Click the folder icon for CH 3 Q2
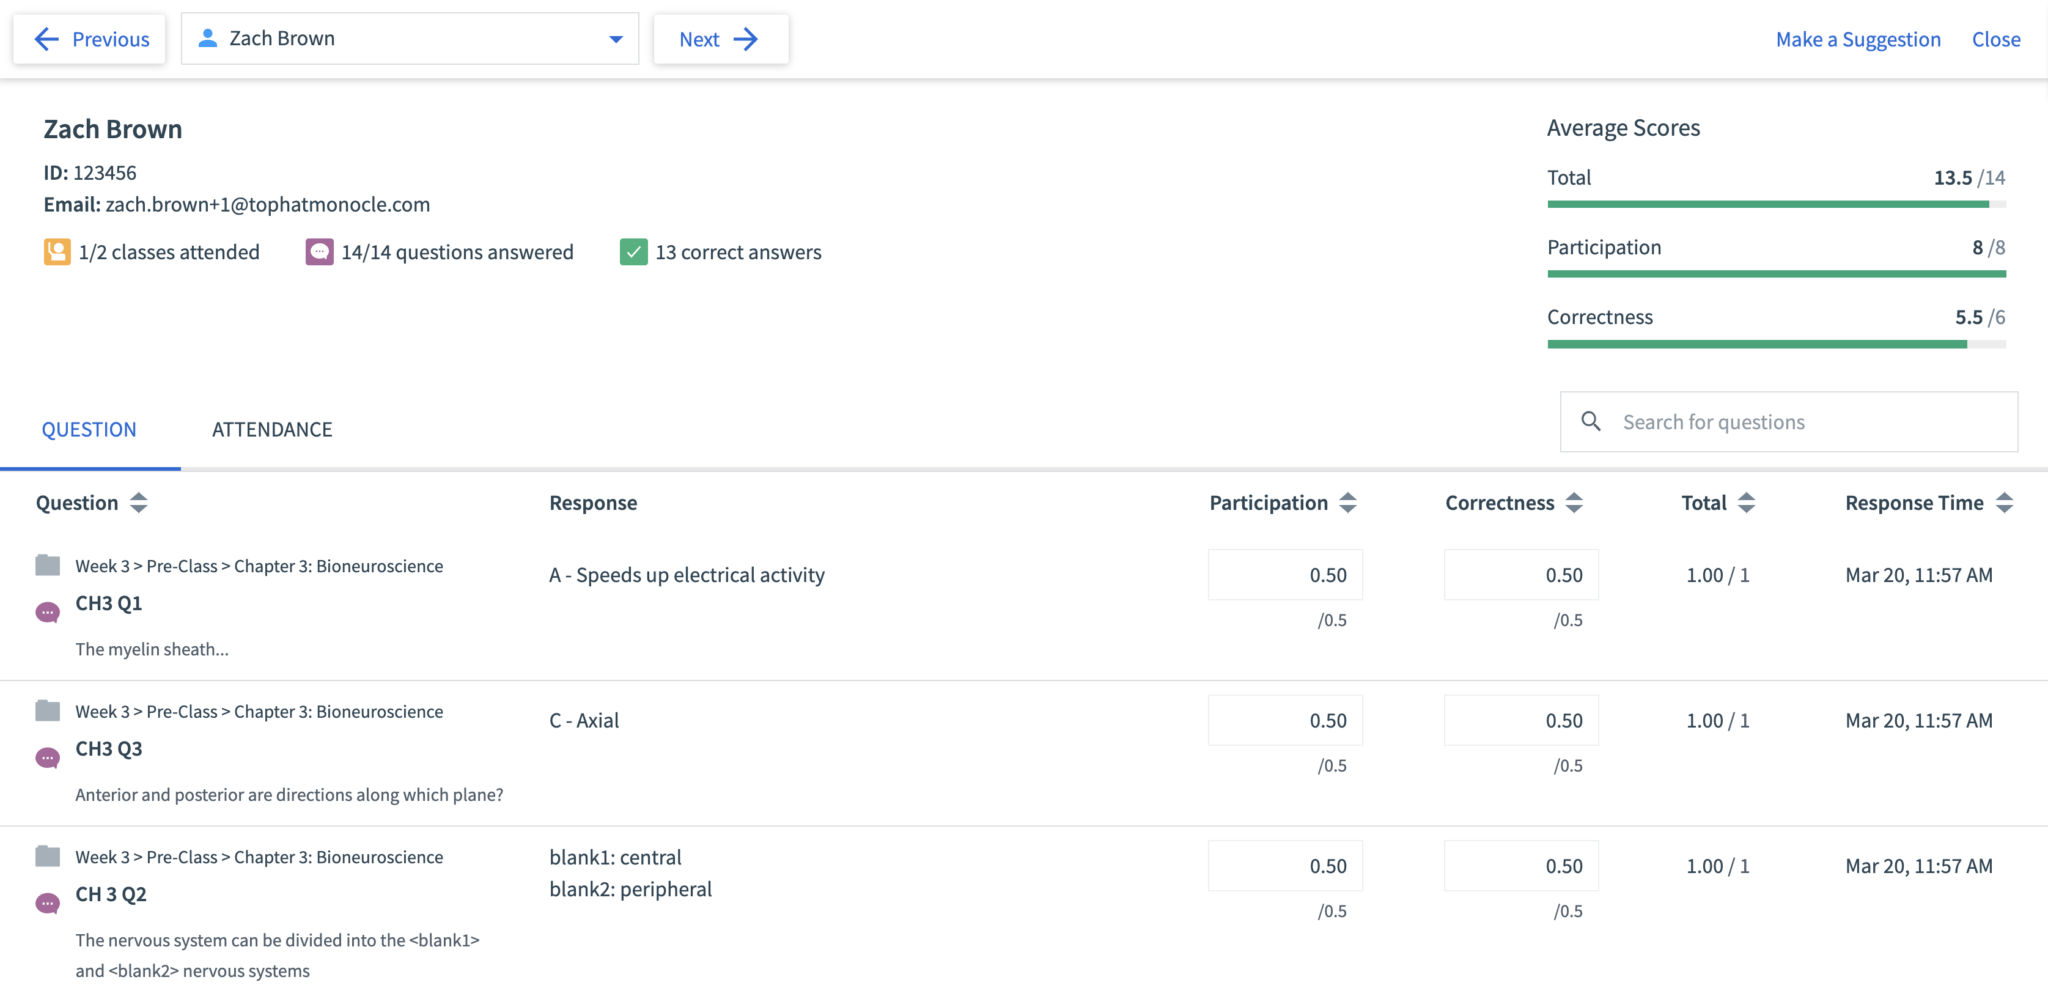The width and height of the screenshot is (2048, 999). point(48,856)
